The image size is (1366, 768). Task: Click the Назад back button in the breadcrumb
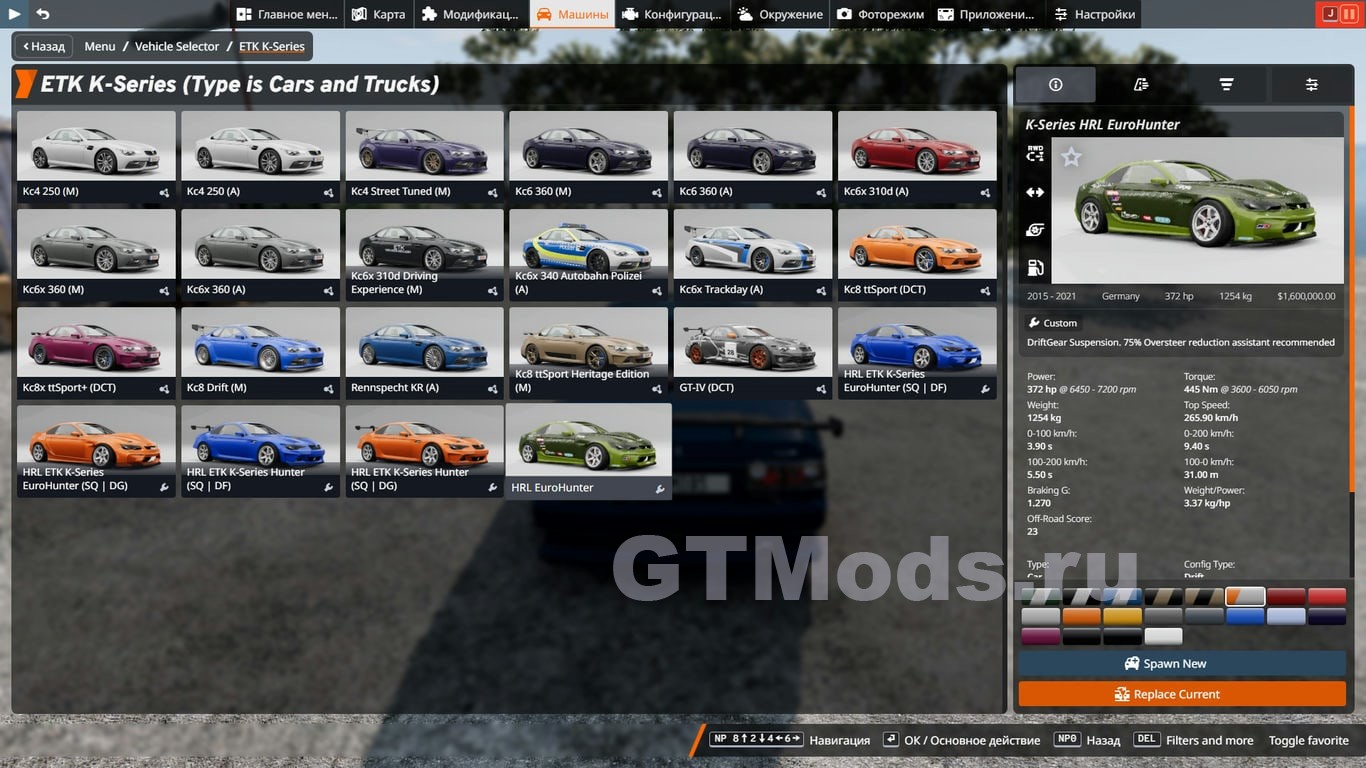44,46
